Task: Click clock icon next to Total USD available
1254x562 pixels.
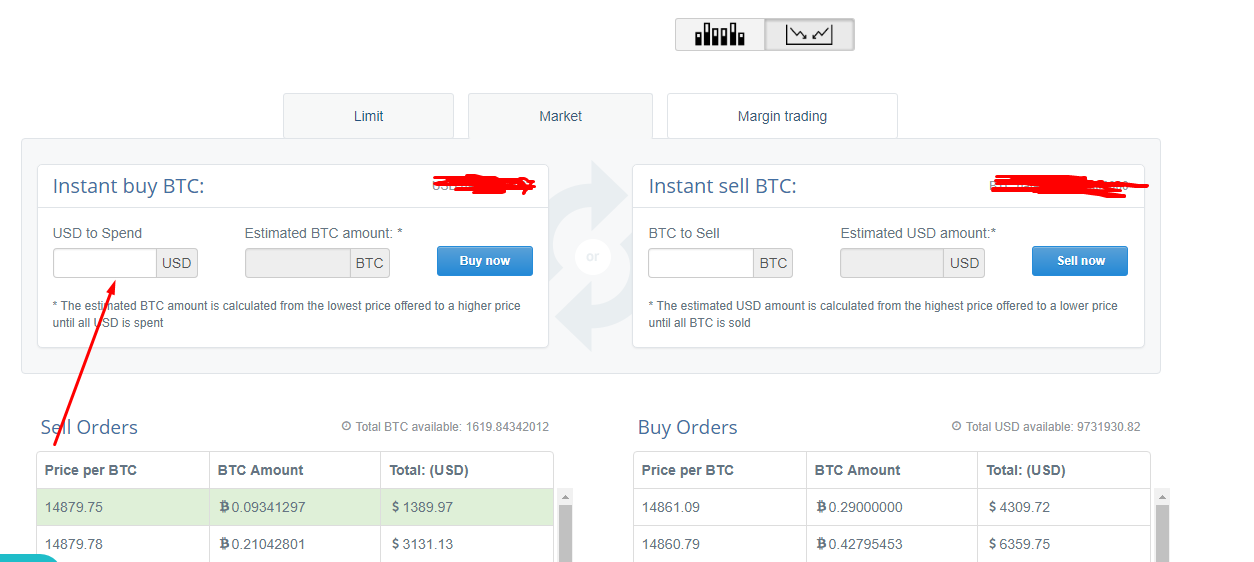Action: pos(957,426)
